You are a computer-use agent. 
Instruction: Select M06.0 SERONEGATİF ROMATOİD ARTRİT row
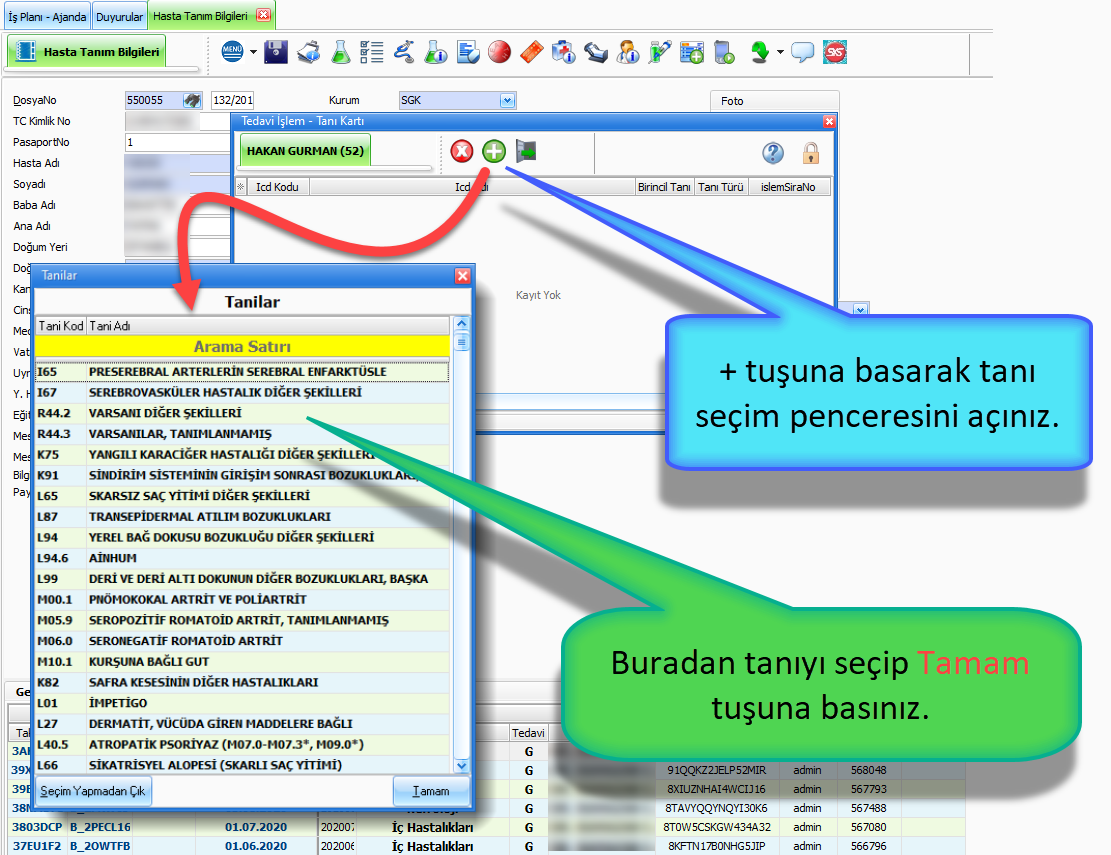pos(242,641)
